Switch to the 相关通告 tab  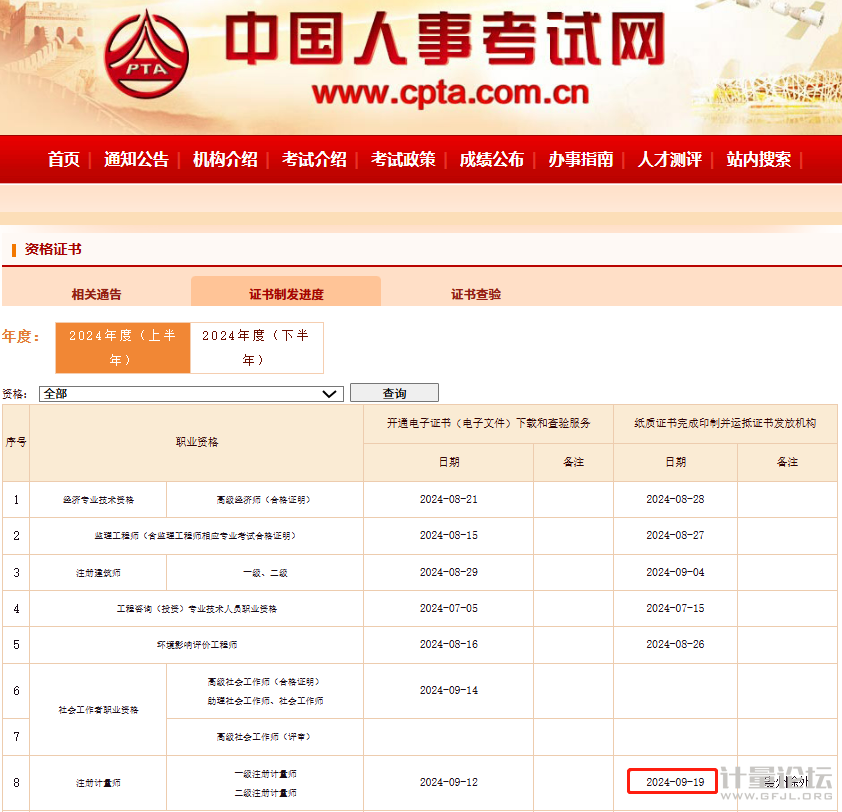point(97,294)
